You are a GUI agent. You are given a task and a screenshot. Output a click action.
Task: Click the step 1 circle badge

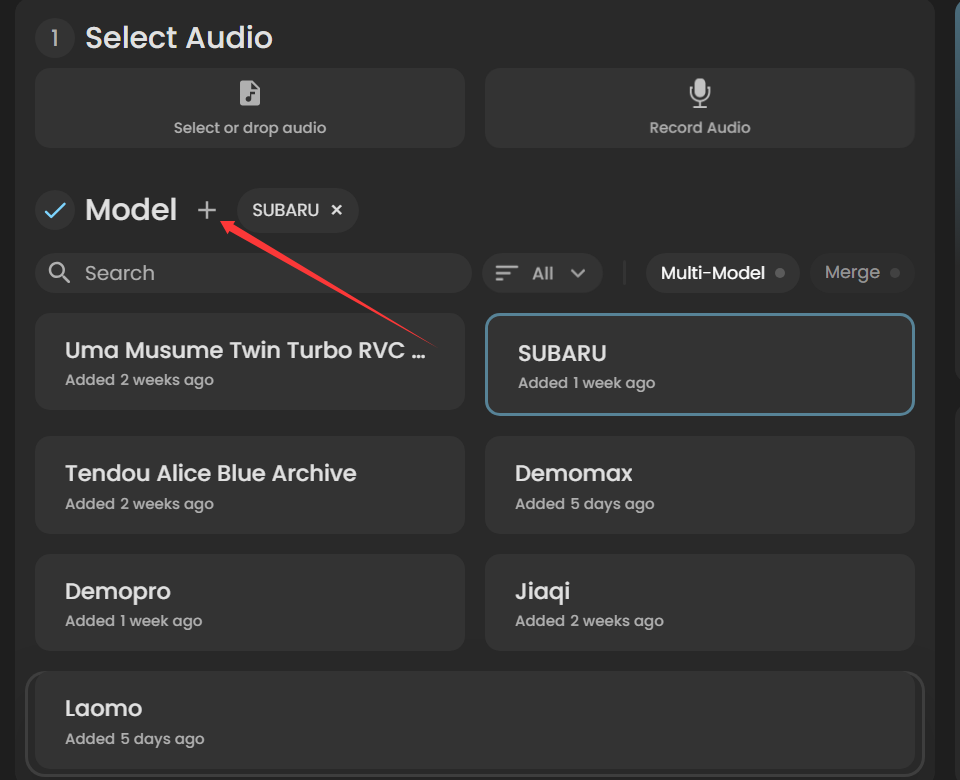55,38
